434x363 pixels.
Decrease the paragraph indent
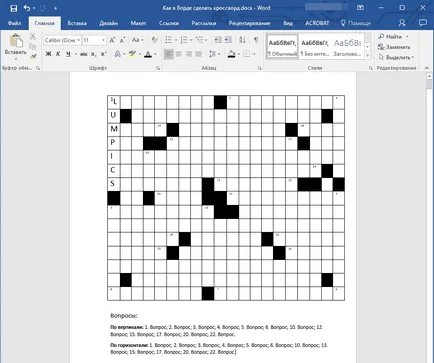tap(218, 40)
